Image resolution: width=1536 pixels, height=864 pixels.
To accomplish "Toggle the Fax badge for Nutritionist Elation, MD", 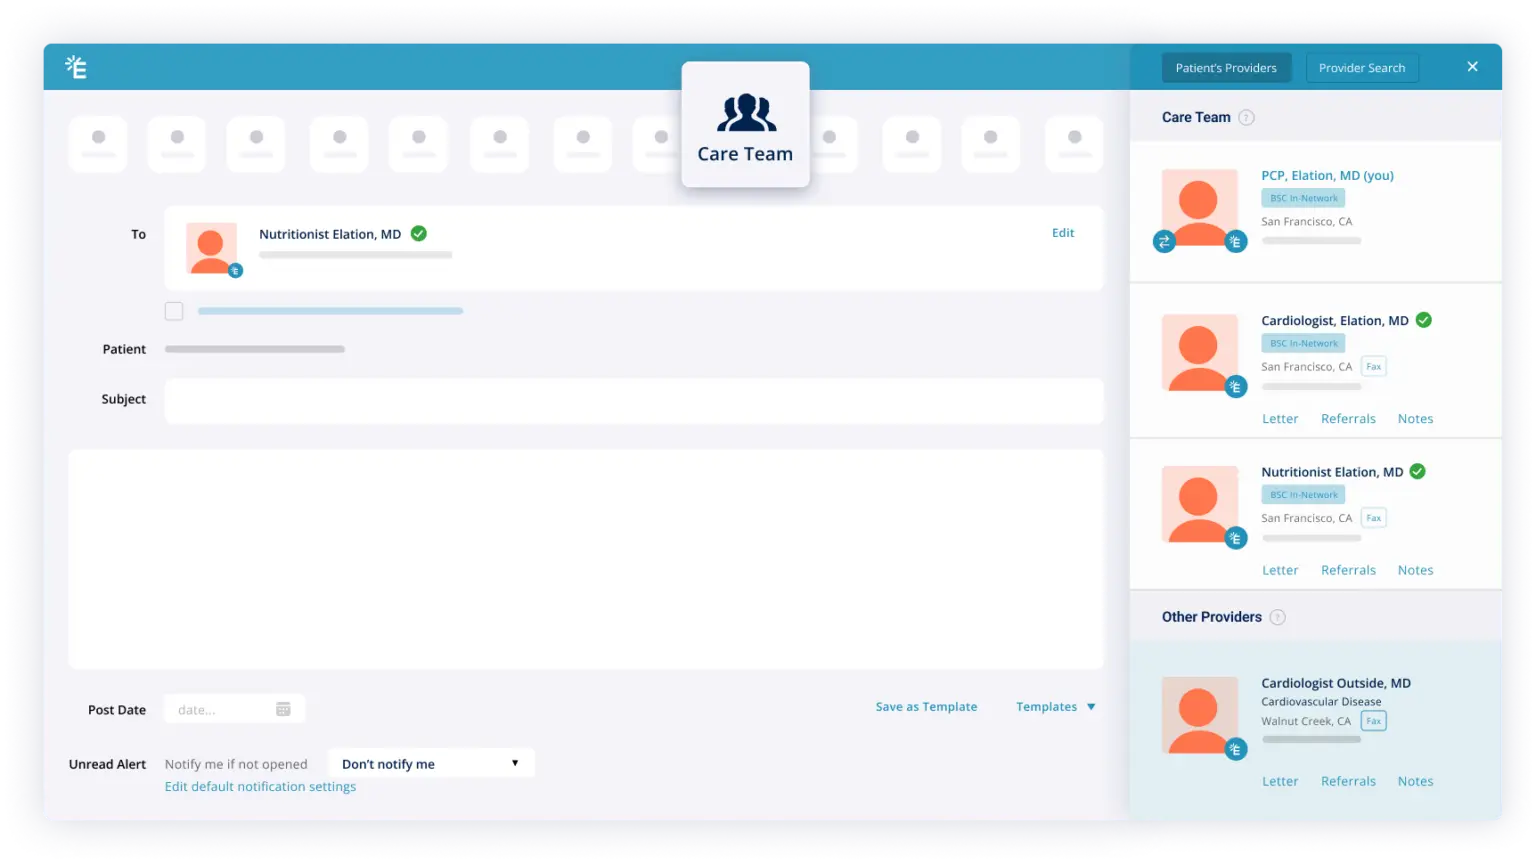I will [1373, 517].
